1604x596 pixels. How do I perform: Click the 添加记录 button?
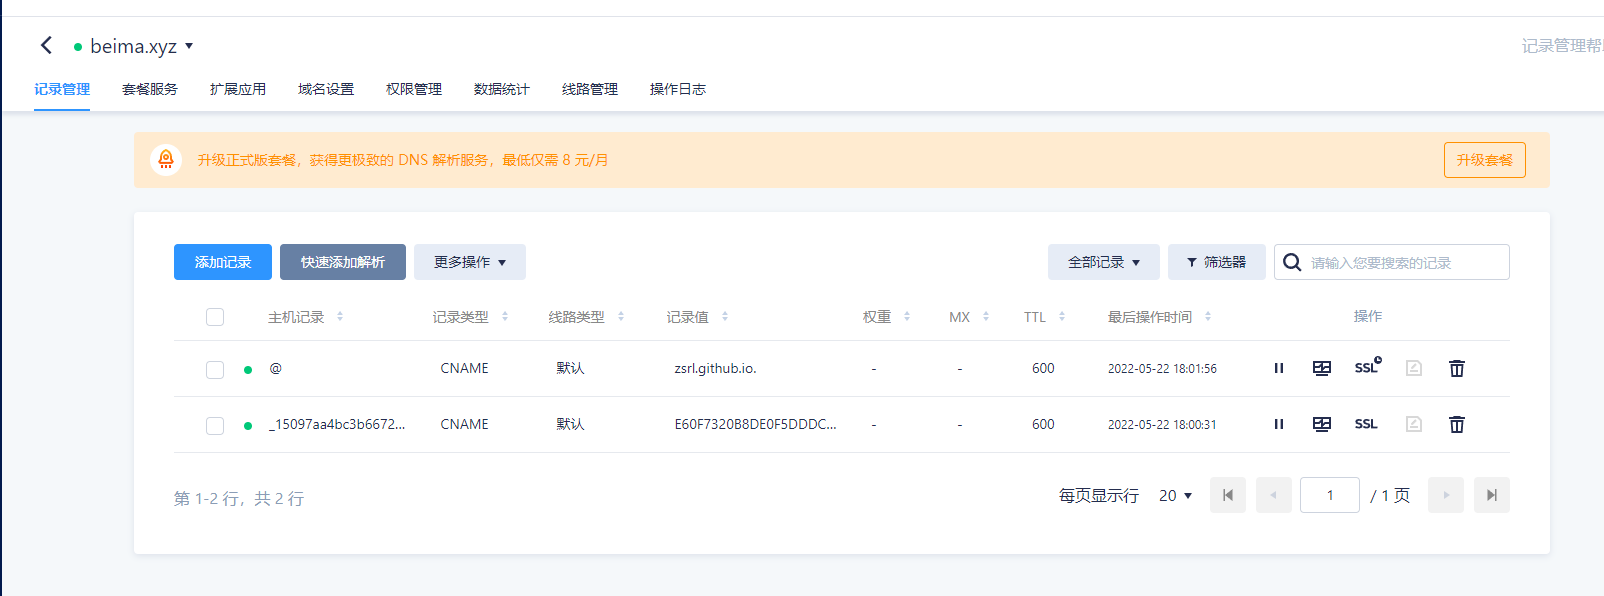pos(223,262)
